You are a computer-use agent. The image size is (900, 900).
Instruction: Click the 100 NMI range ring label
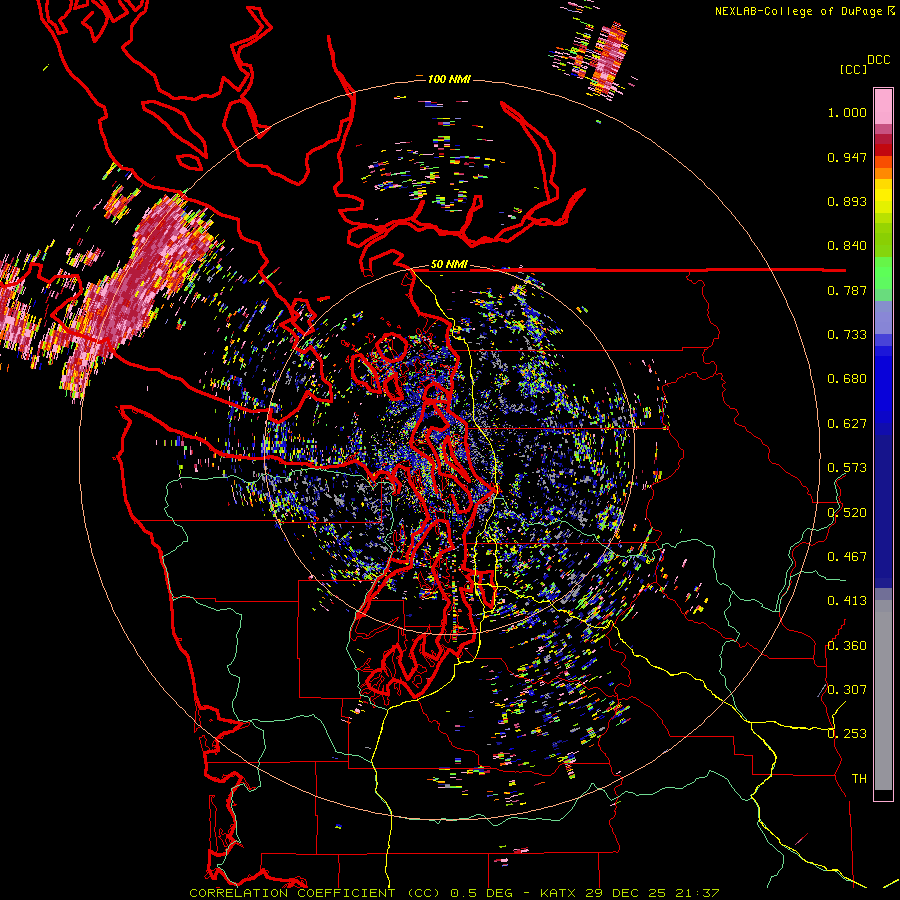[449, 79]
